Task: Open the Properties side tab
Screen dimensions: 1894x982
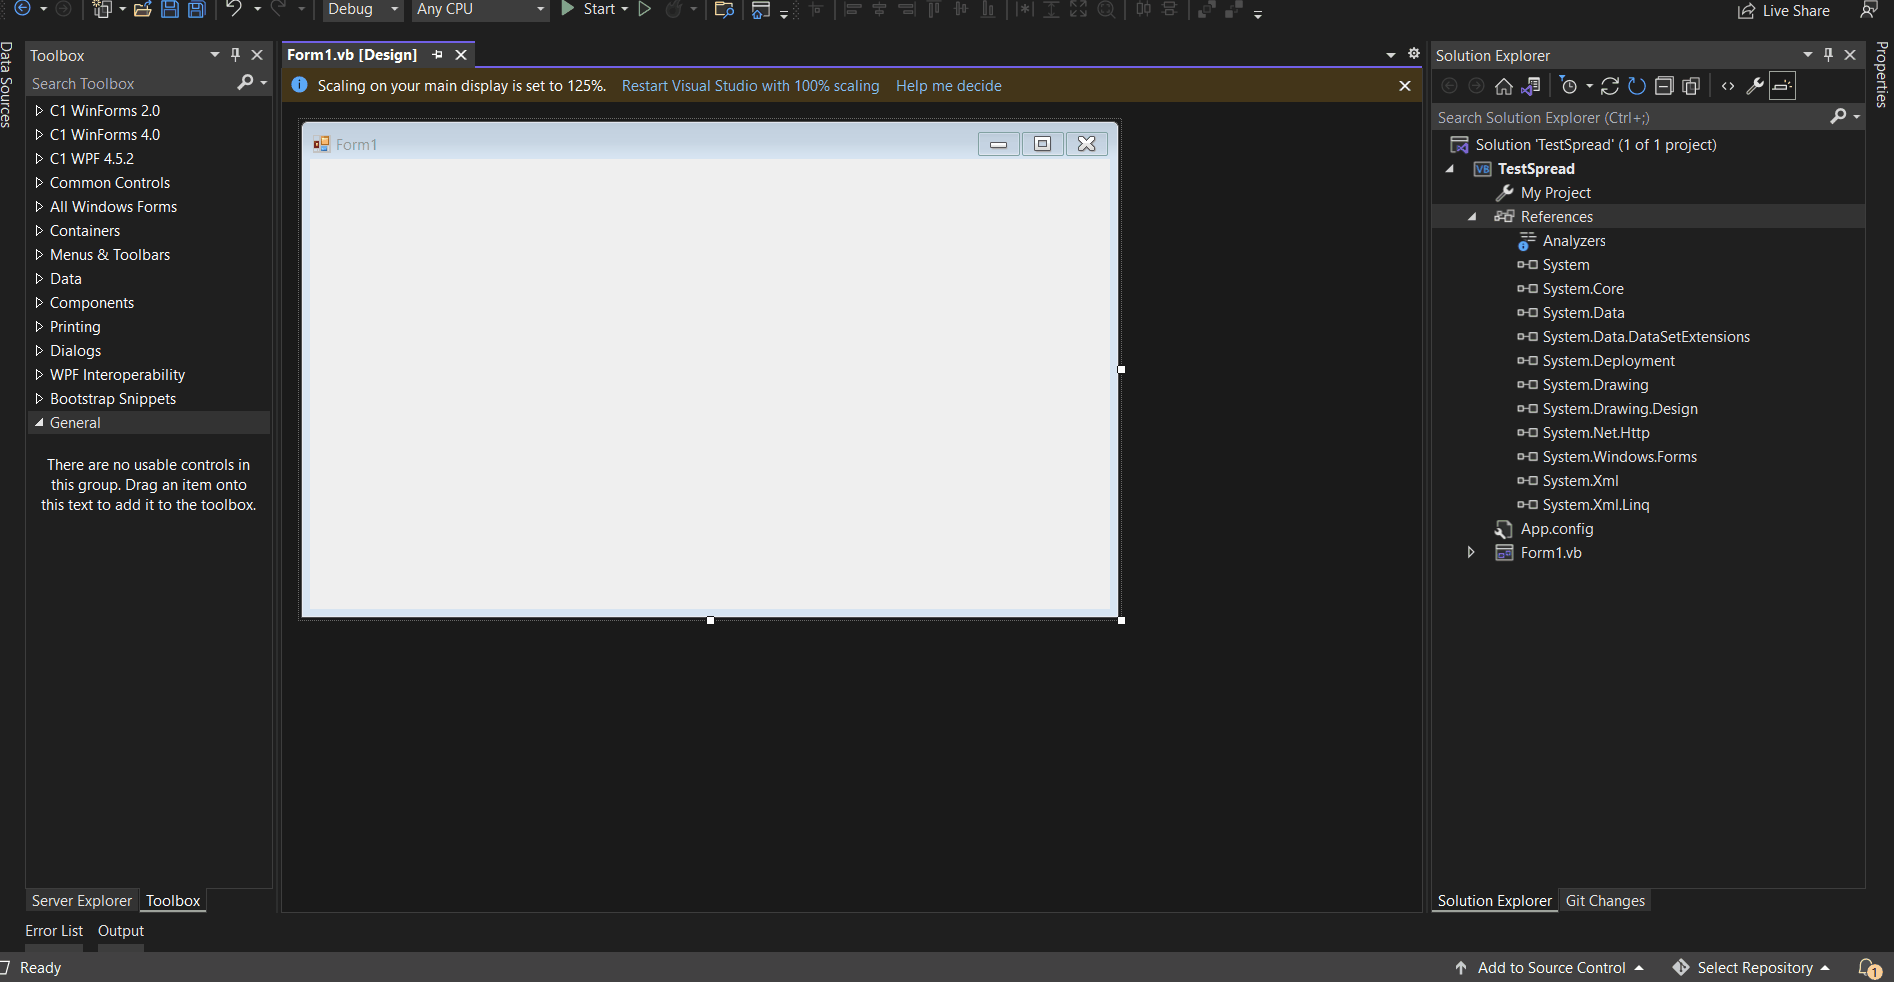Action: pyautogui.click(x=1882, y=74)
